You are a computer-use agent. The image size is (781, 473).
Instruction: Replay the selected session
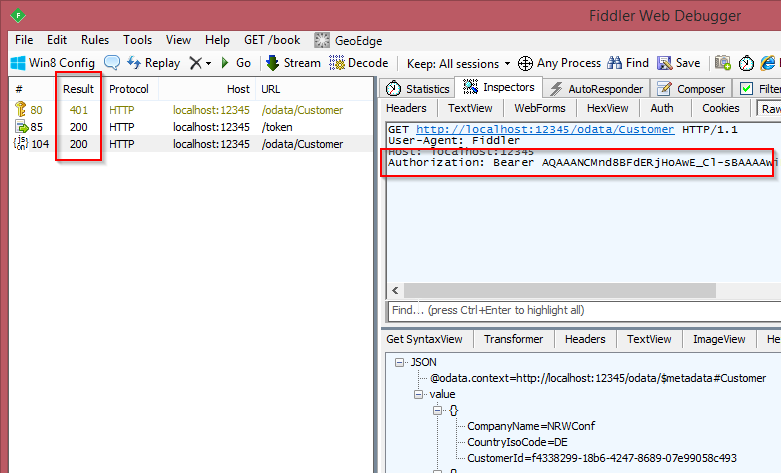(153, 63)
